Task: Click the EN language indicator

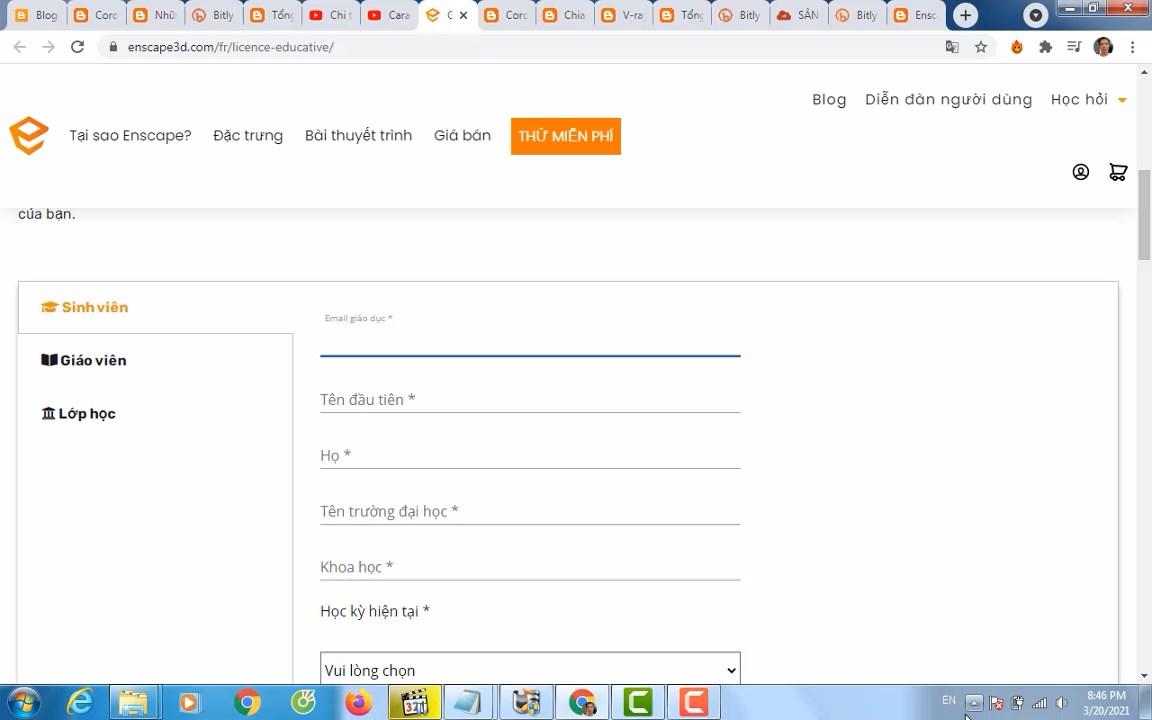Action: pyautogui.click(x=948, y=700)
